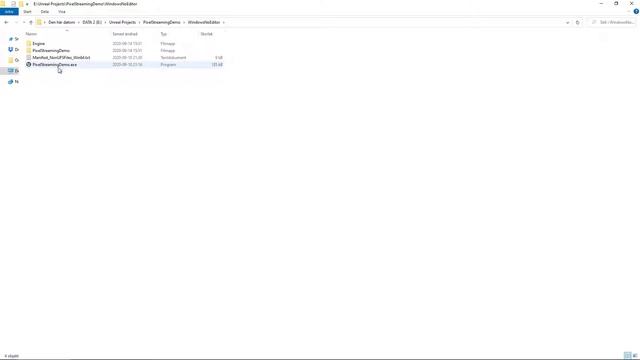Expand or collapse the ribbon
The height and width of the screenshot is (360, 640).
tap(629, 11)
